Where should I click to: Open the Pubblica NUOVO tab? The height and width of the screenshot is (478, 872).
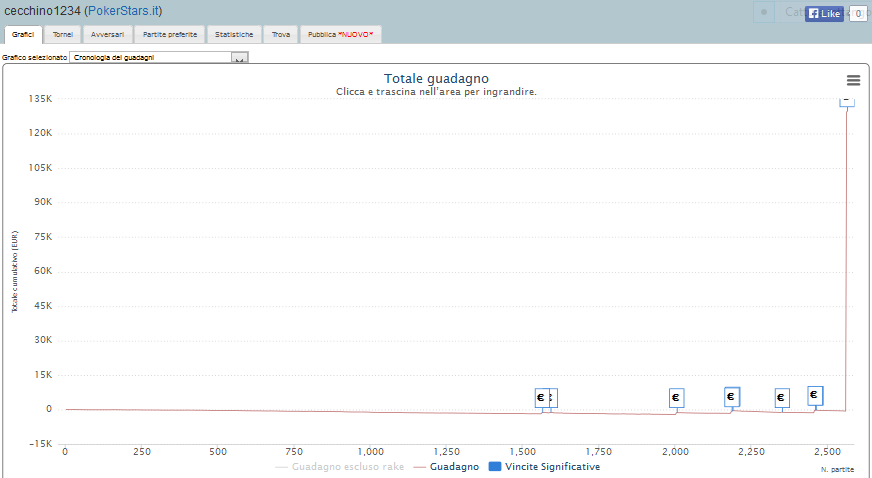coord(340,34)
